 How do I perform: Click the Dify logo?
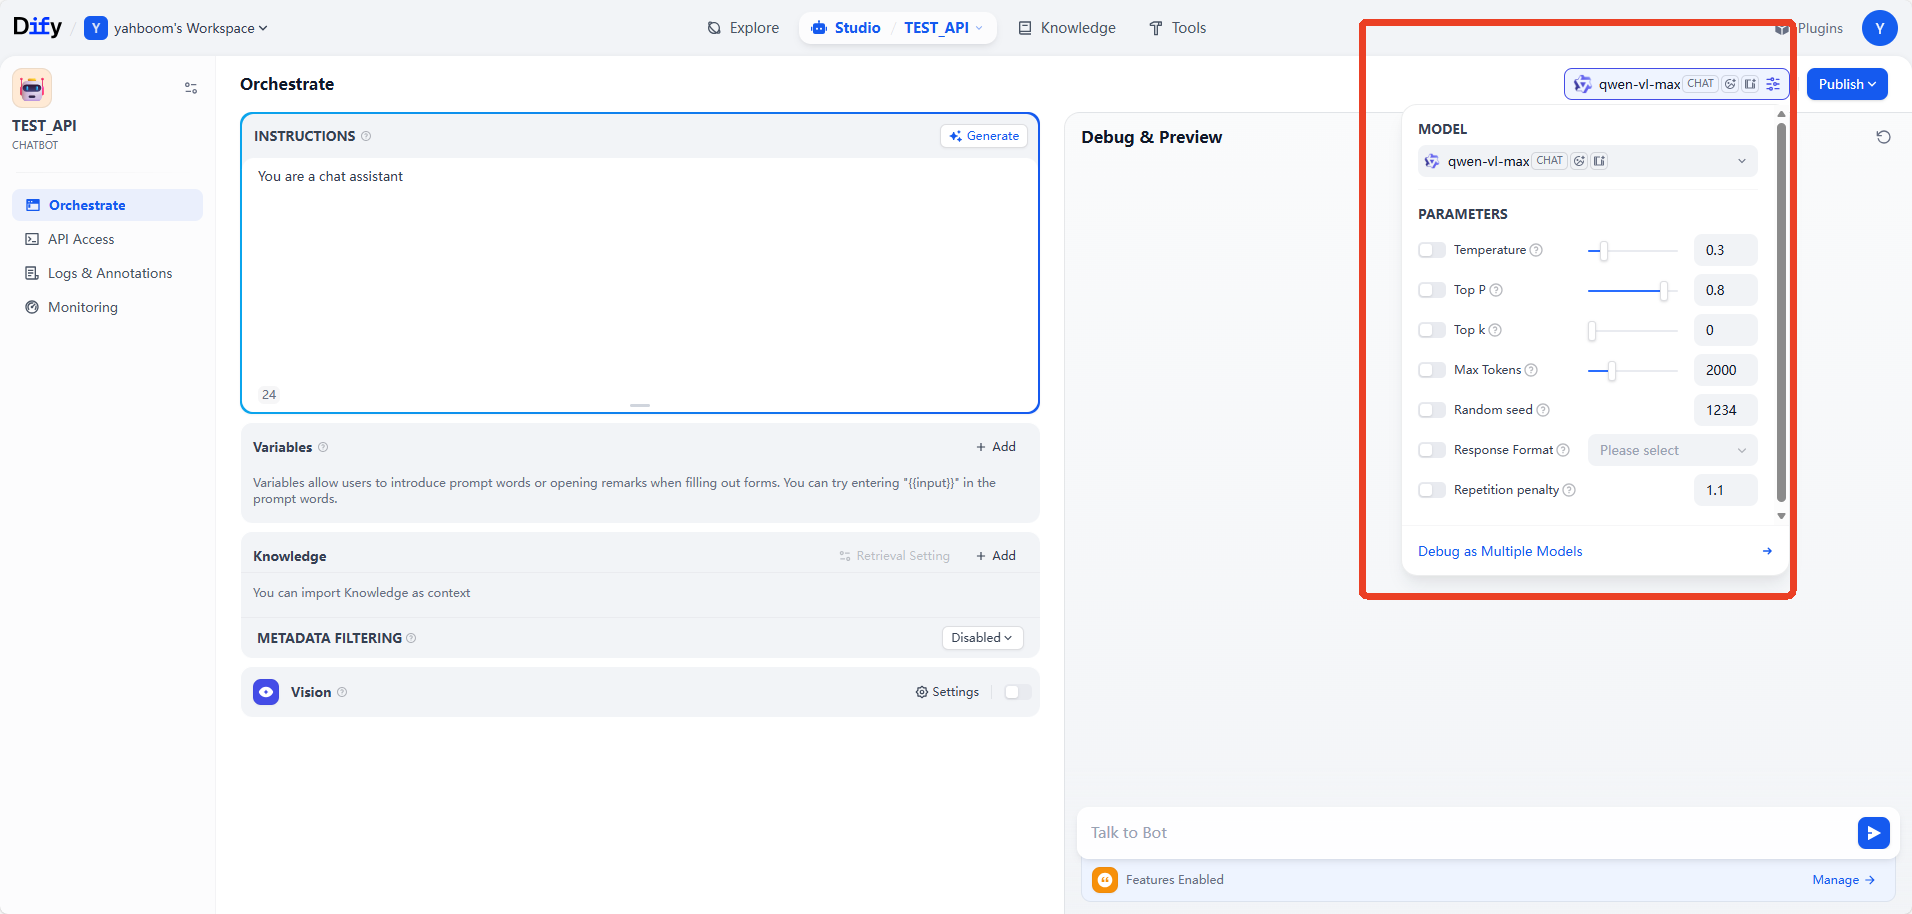(37, 27)
